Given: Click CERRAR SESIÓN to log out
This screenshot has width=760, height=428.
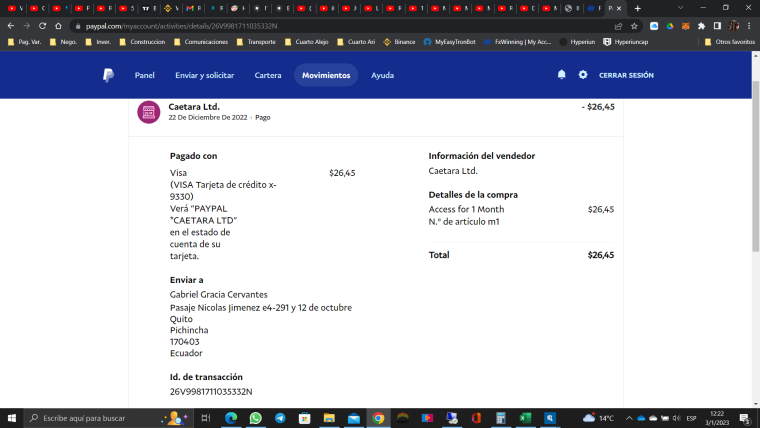Looking at the screenshot, I should (x=626, y=75).
